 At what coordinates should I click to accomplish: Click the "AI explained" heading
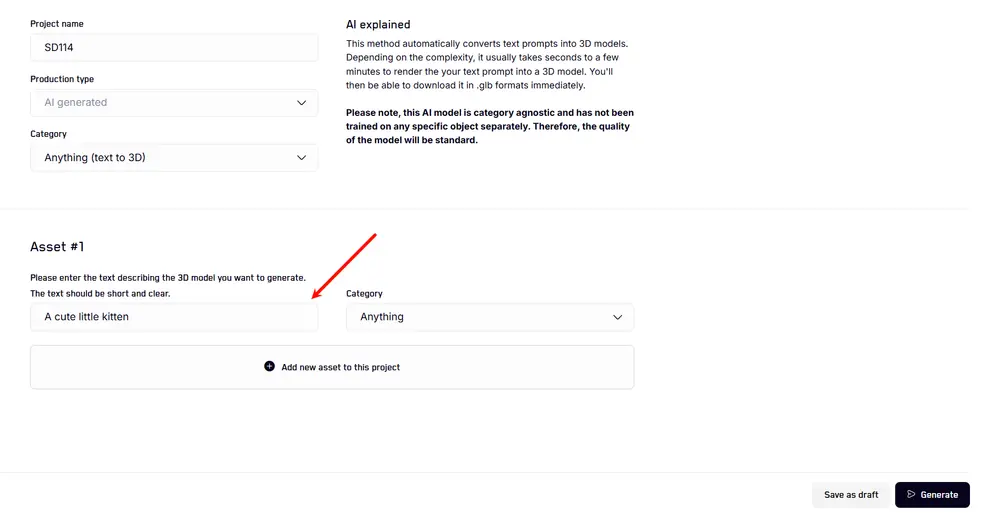[x=378, y=24]
